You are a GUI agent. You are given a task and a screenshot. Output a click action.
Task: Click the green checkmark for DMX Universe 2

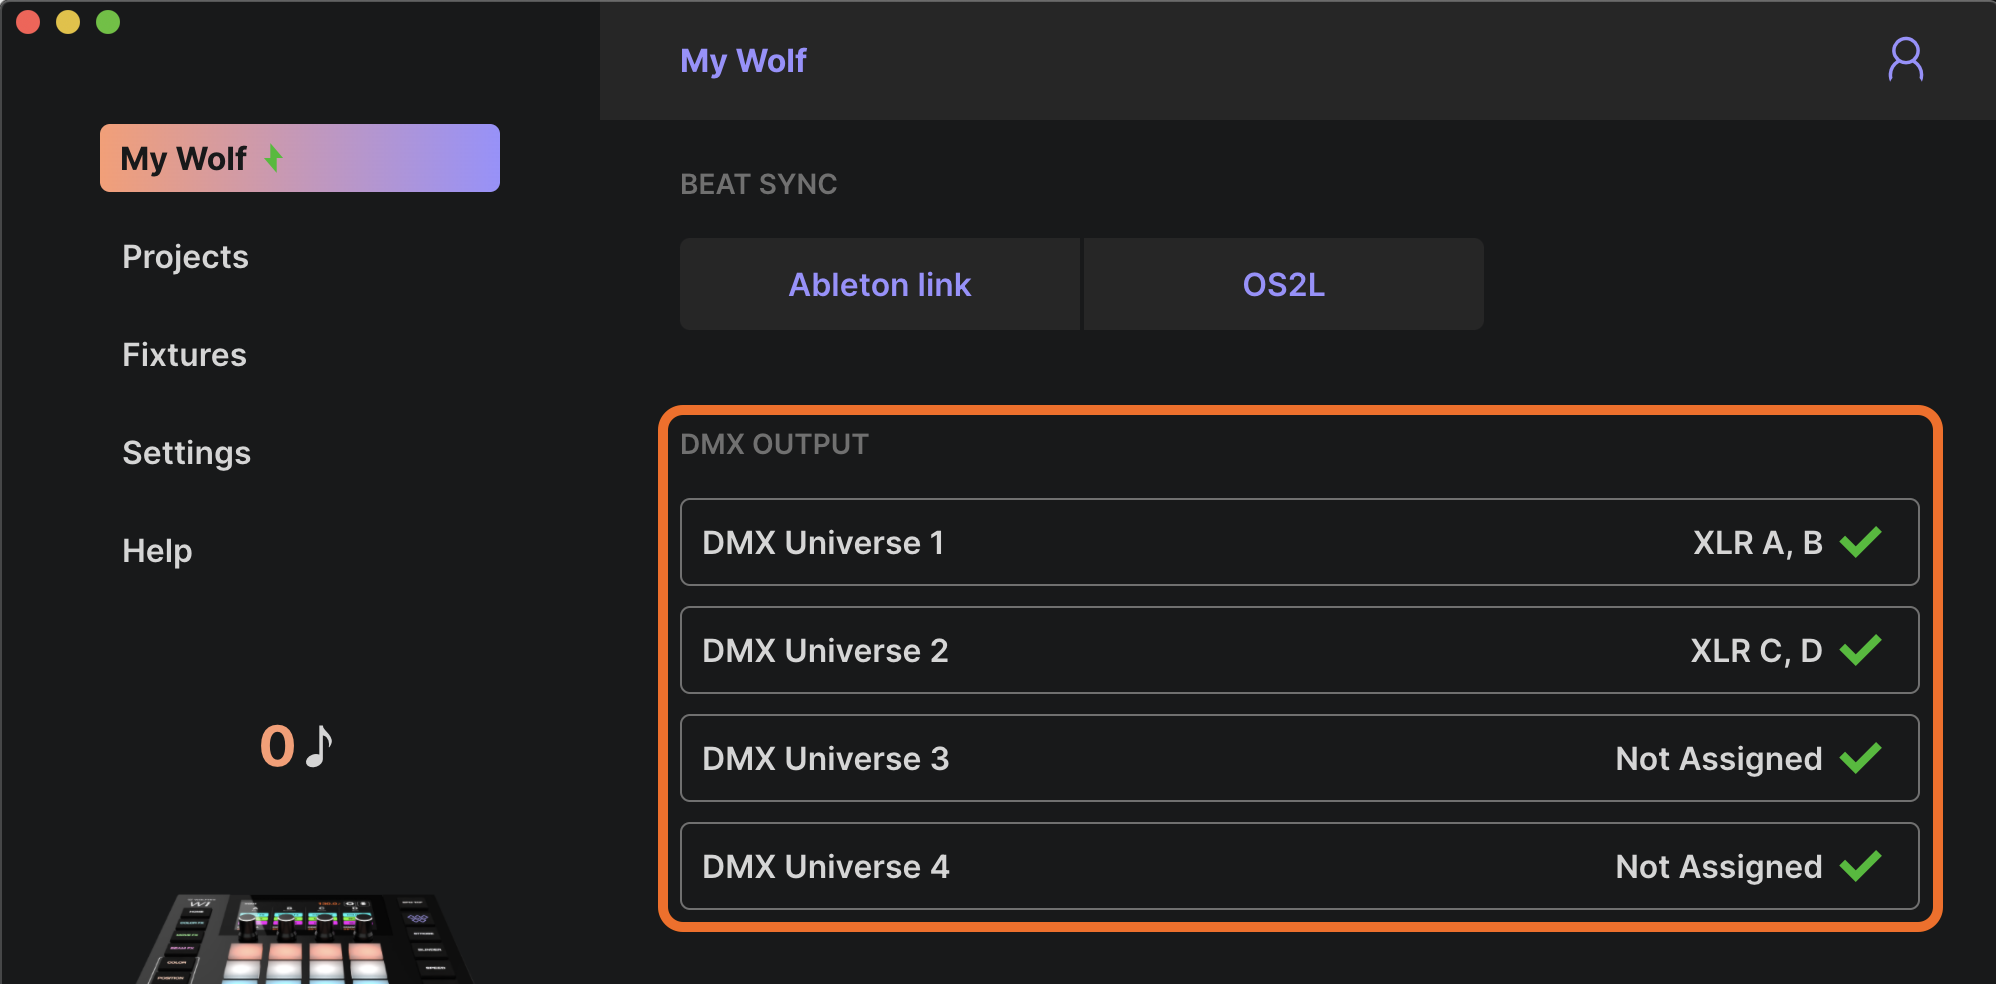(x=1861, y=650)
